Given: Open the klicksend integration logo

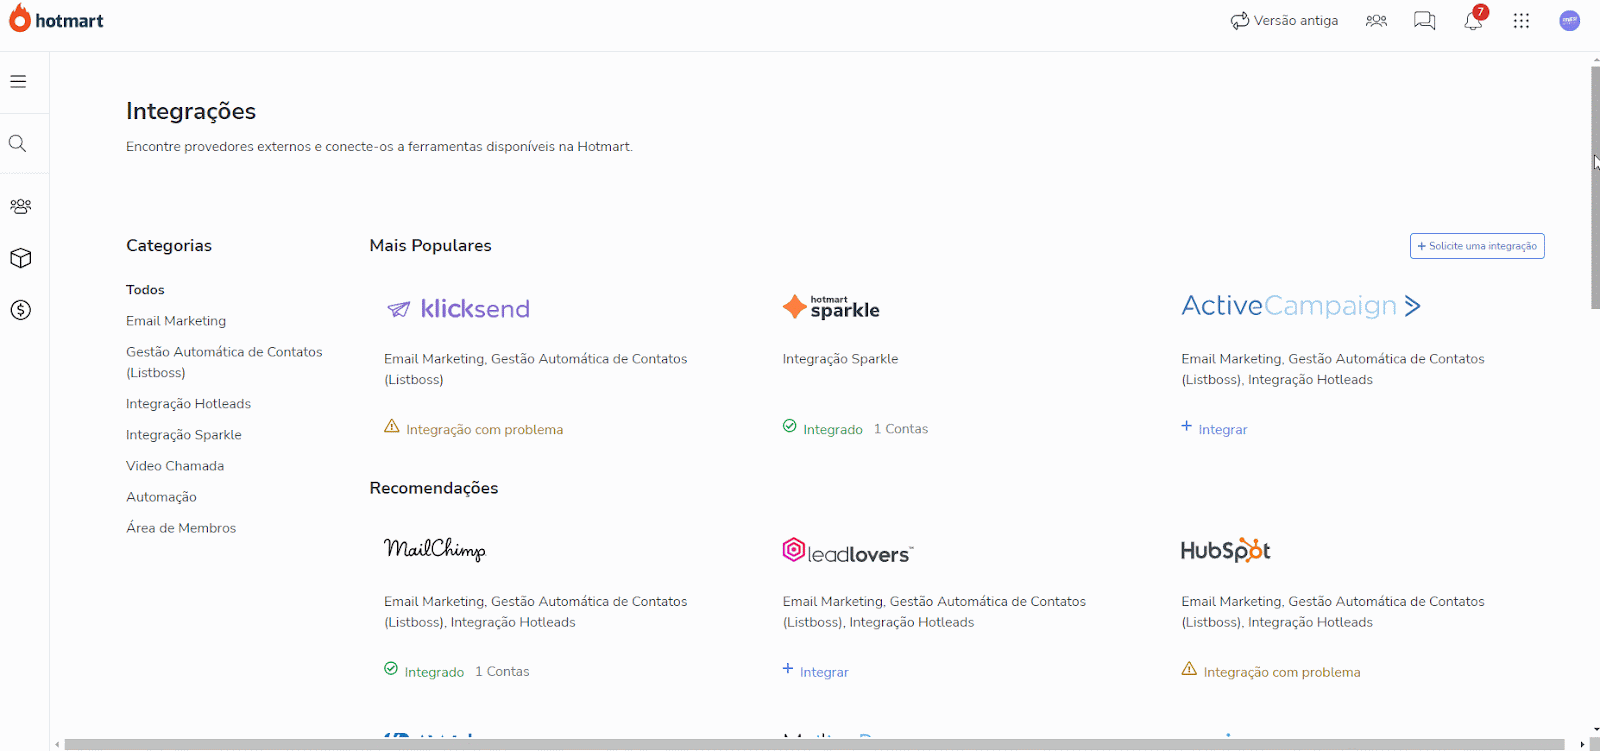Looking at the screenshot, I should [x=458, y=309].
